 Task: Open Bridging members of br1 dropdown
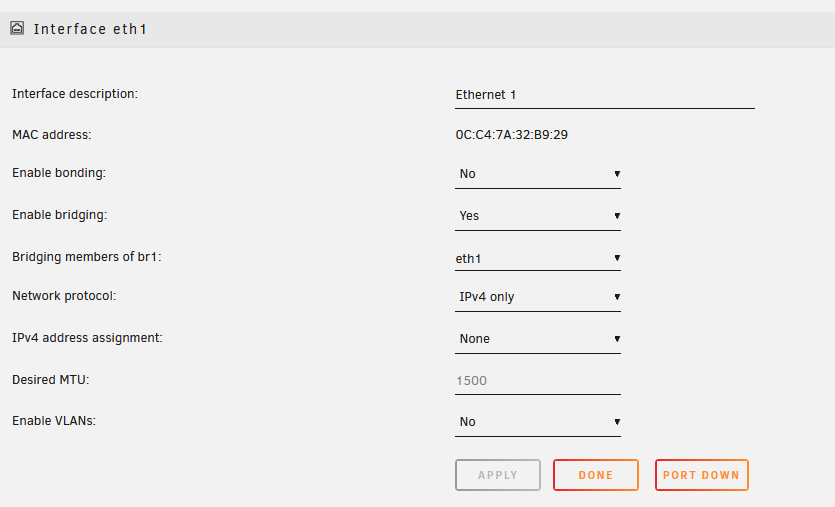538,258
